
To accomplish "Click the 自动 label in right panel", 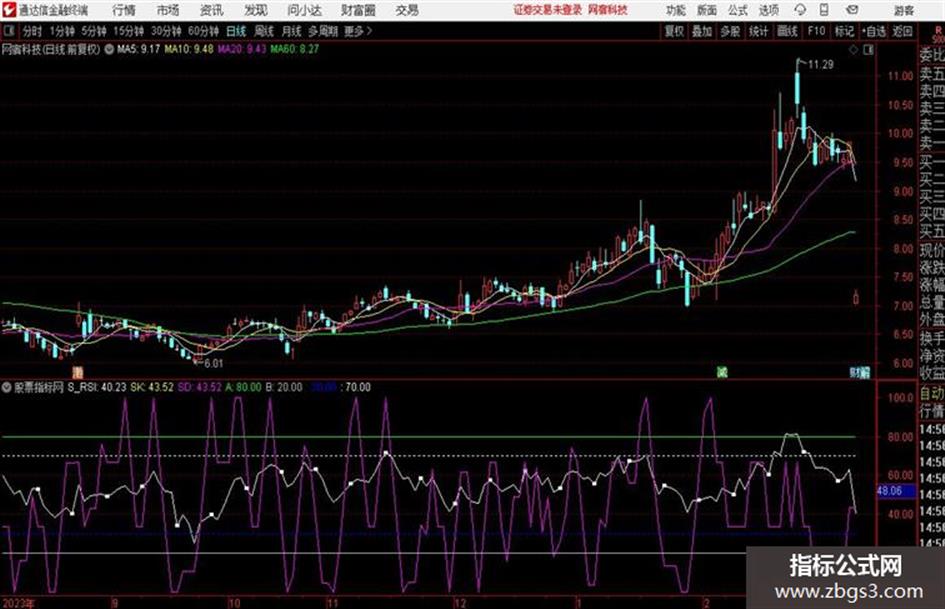I will (932, 394).
